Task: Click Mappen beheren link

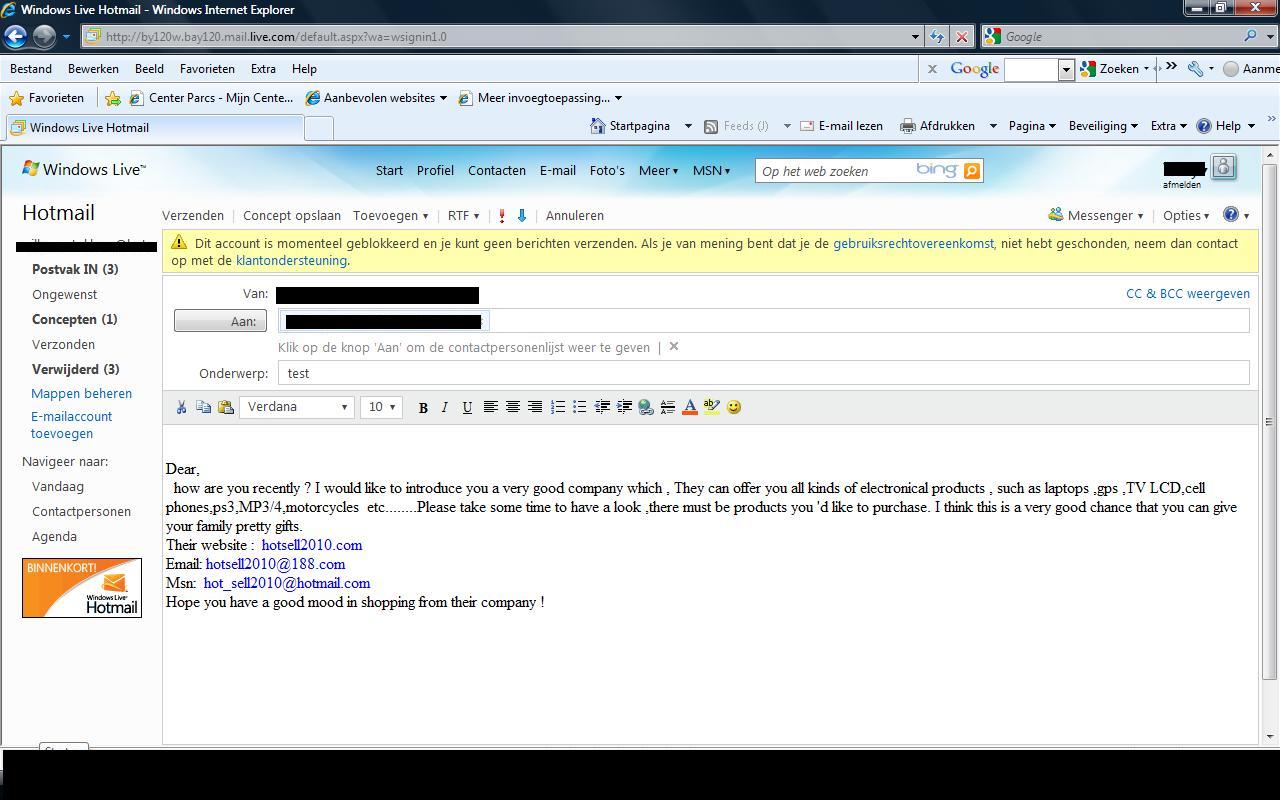Action: pyautogui.click(x=82, y=393)
